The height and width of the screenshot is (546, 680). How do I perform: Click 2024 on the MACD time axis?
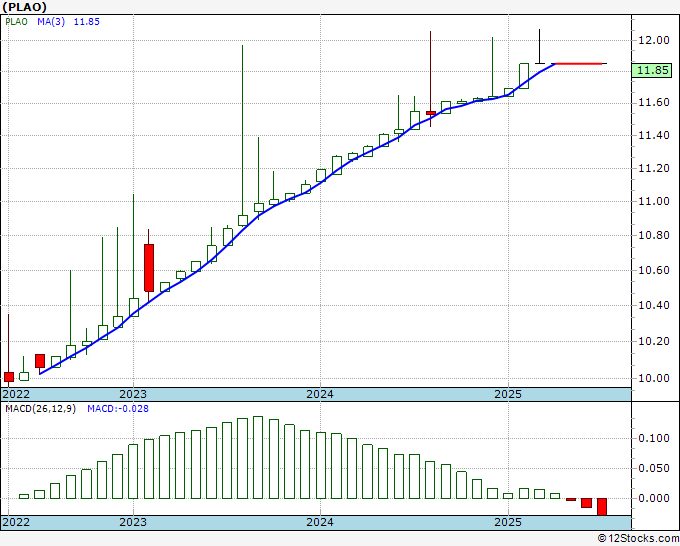[x=320, y=522]
